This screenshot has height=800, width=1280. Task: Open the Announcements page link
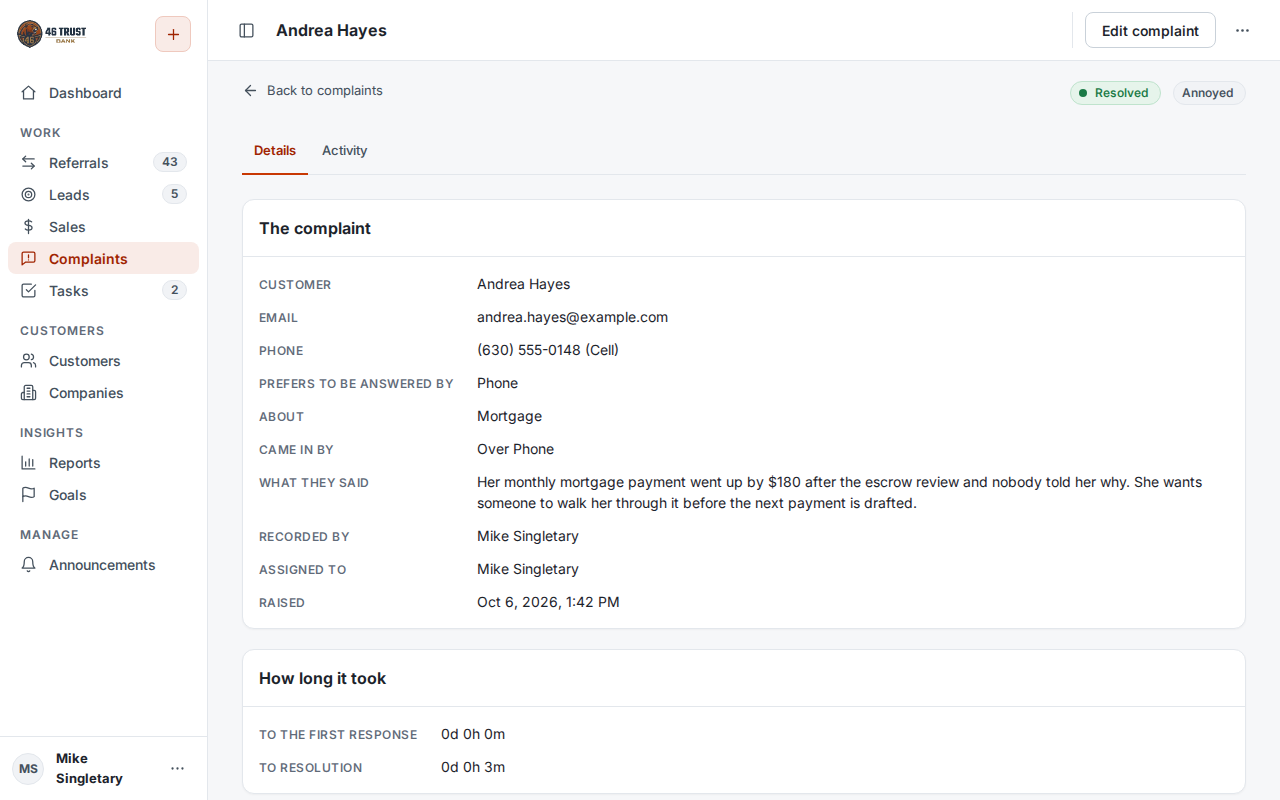pyautogui.click(x=104, y=565)
